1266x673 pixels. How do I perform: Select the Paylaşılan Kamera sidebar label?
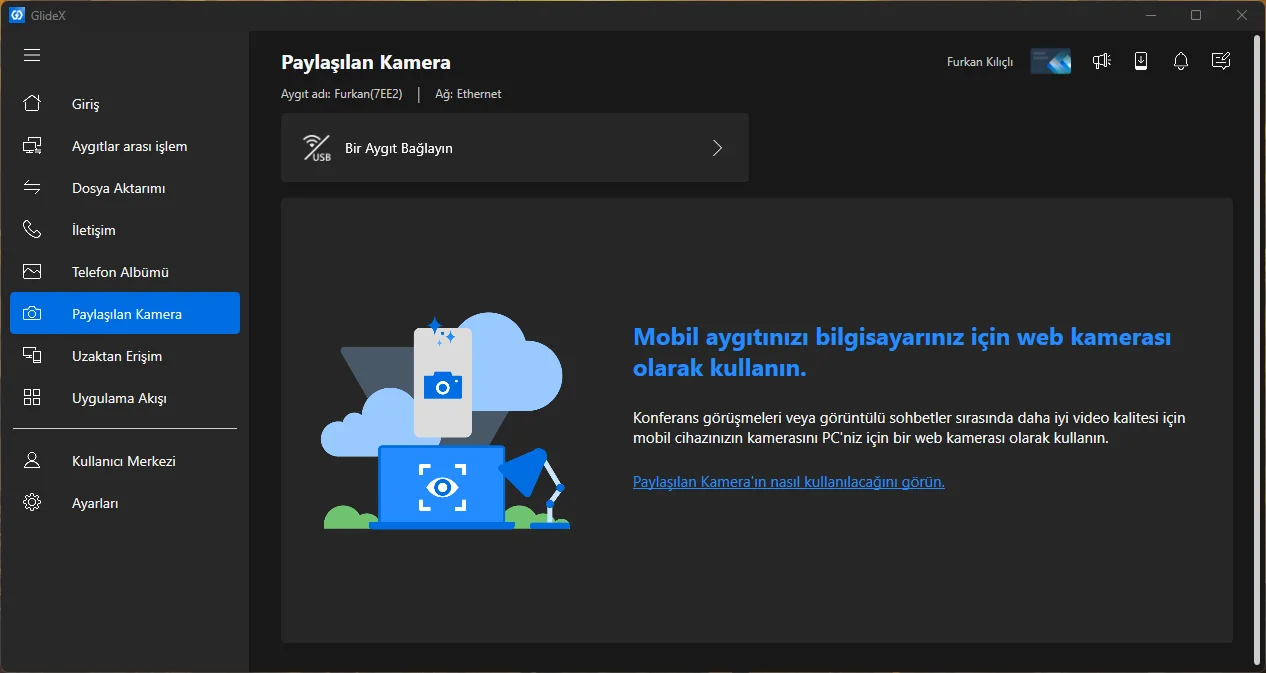point(127,314)
